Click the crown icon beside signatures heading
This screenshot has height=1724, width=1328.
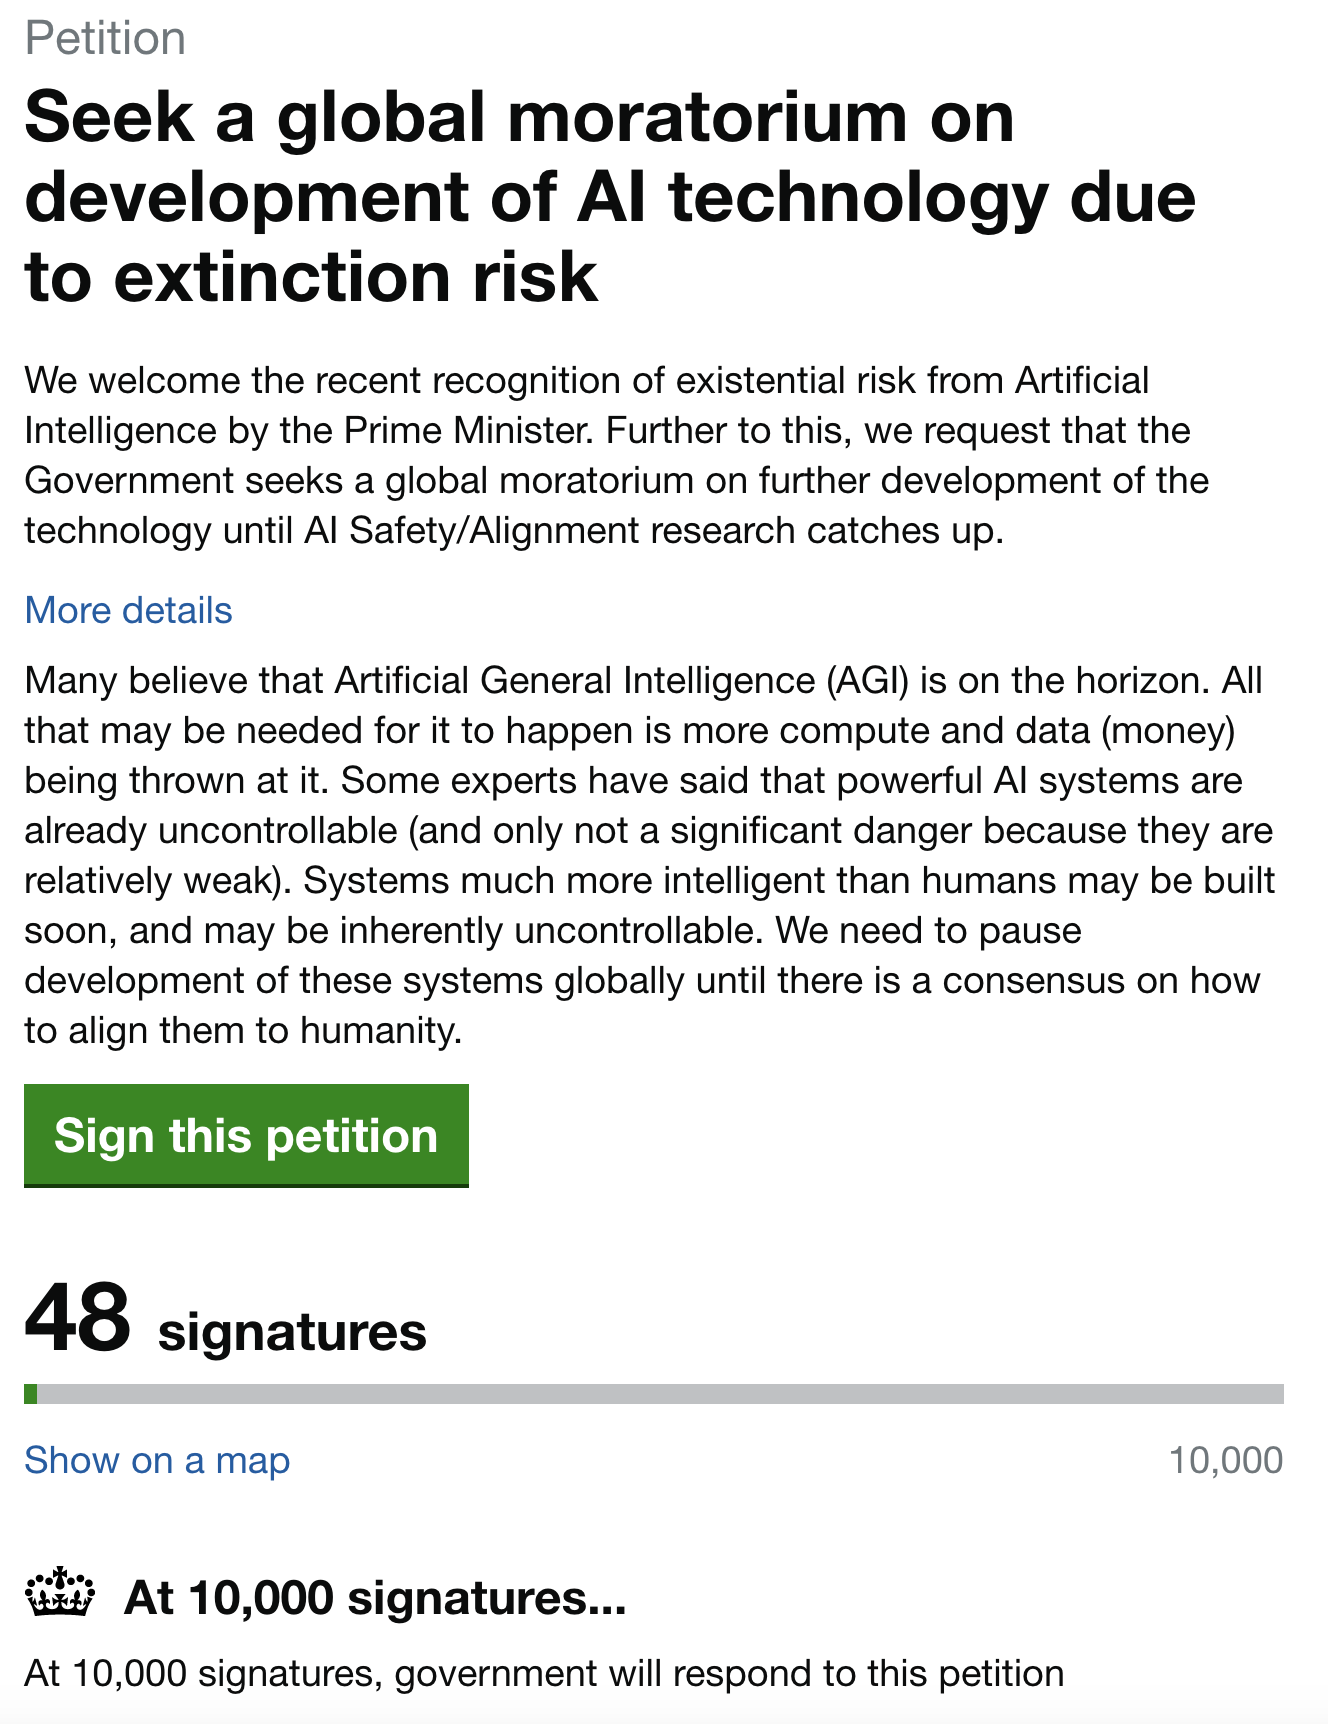60,1592
